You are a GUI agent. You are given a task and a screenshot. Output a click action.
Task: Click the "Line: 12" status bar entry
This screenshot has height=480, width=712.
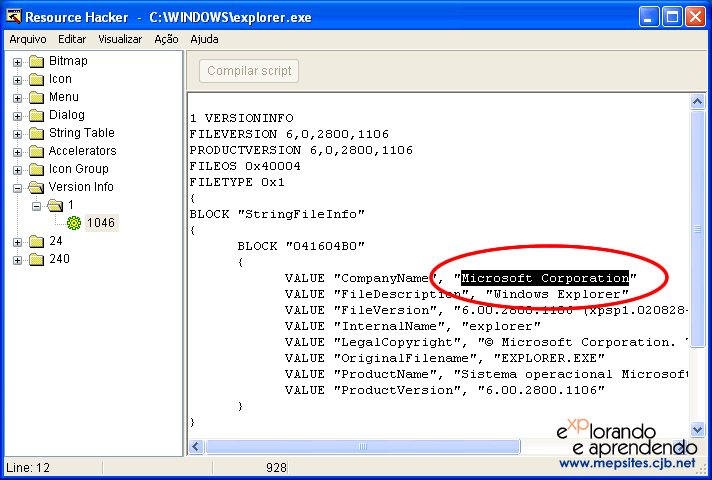pyautogui.click(x=28, y=468)
